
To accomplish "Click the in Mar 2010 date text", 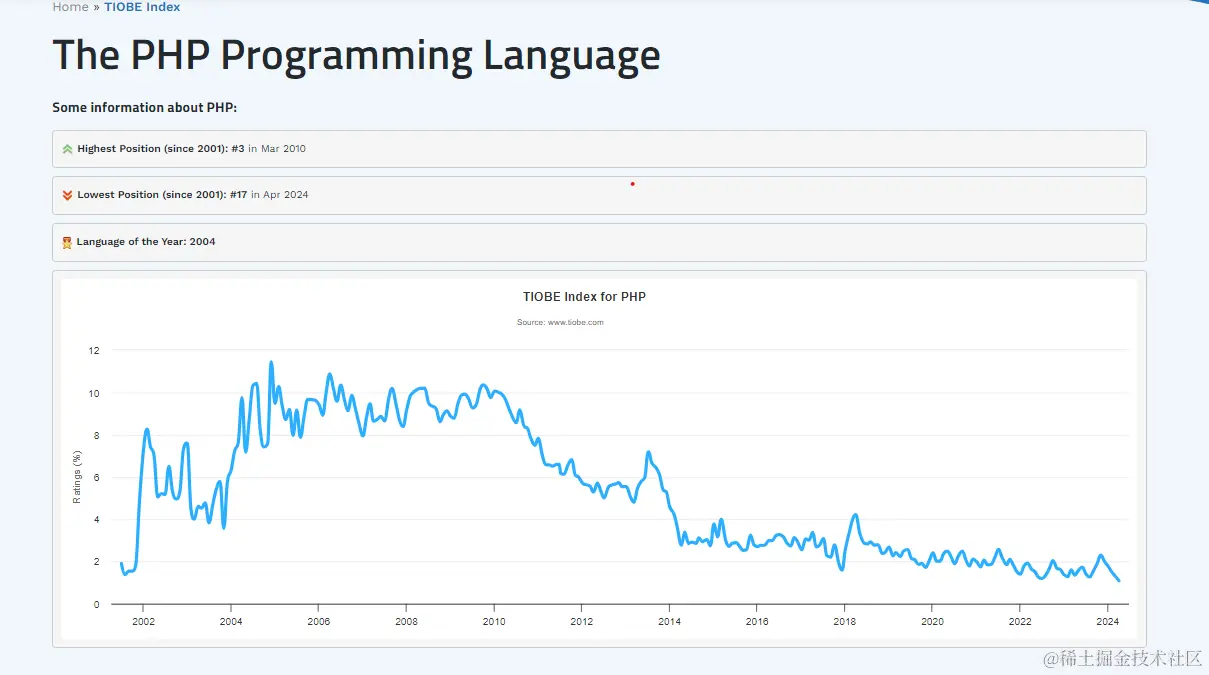I will coord(277,149).
